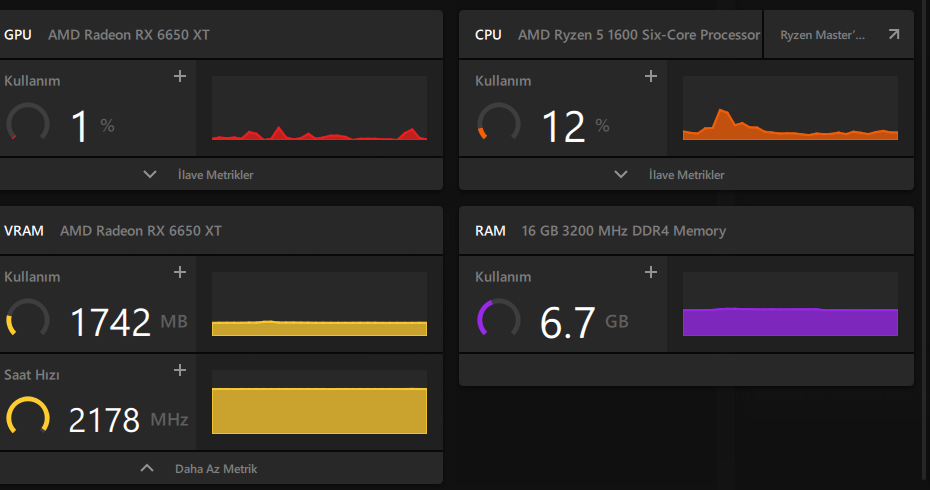Click the plus icon beside CPU Kullanım

[x=651, y=76]
